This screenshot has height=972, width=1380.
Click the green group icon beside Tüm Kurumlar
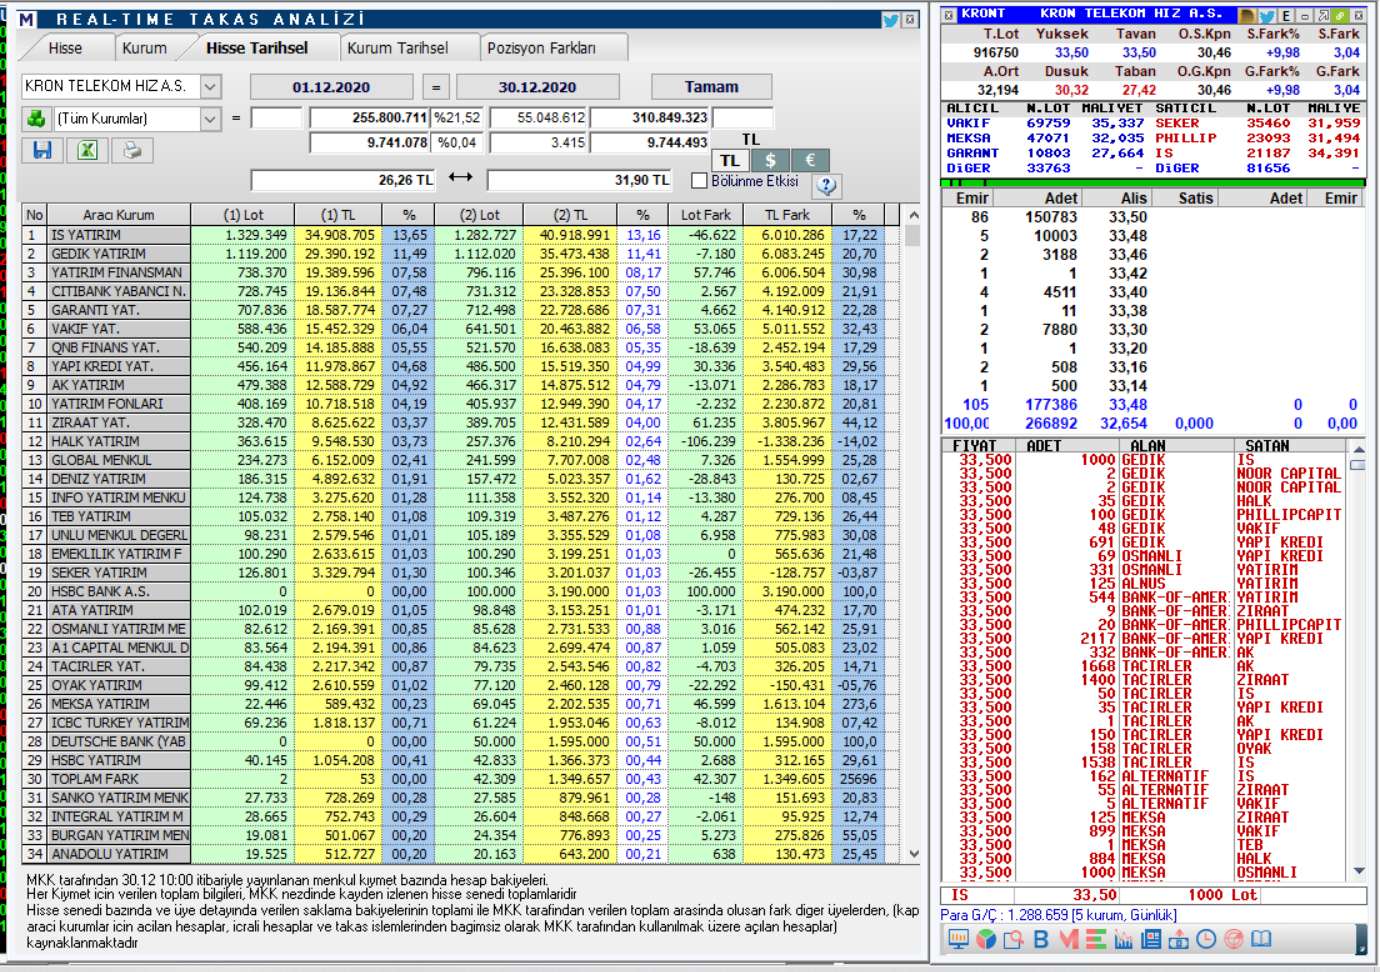(x=36, y=118)
